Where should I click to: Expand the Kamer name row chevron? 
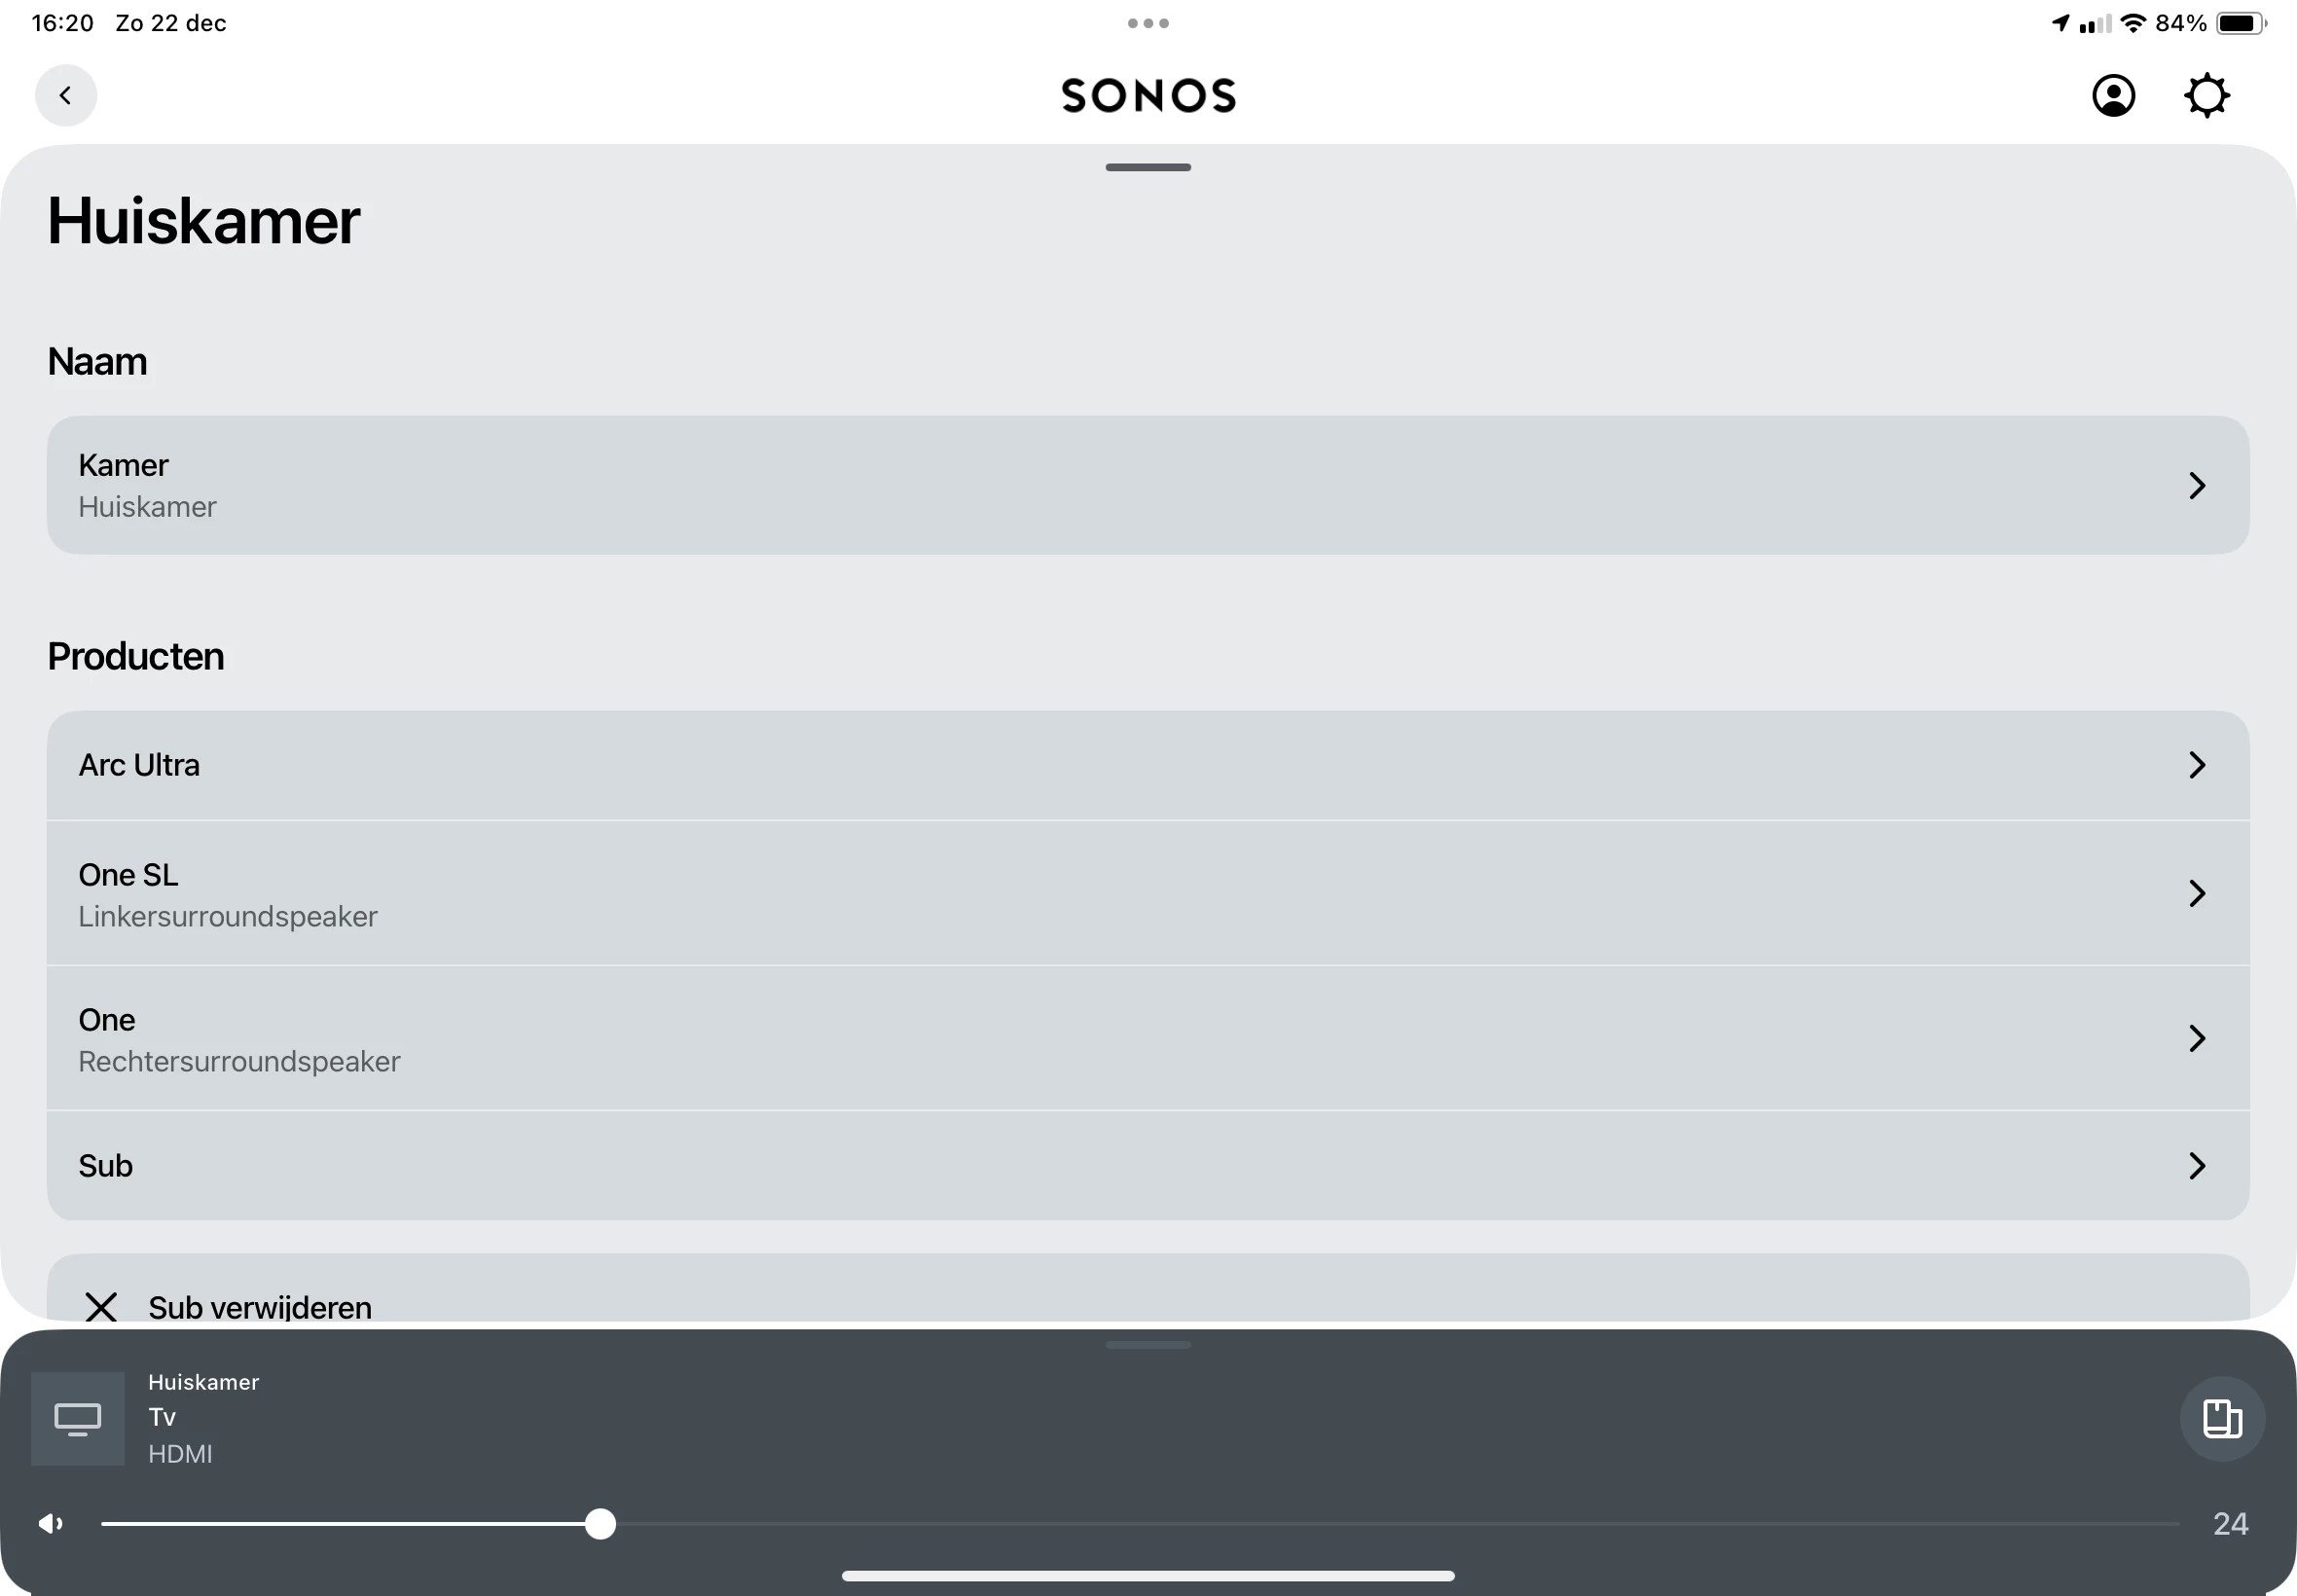pyautogui.click(x=2197, y=486)
